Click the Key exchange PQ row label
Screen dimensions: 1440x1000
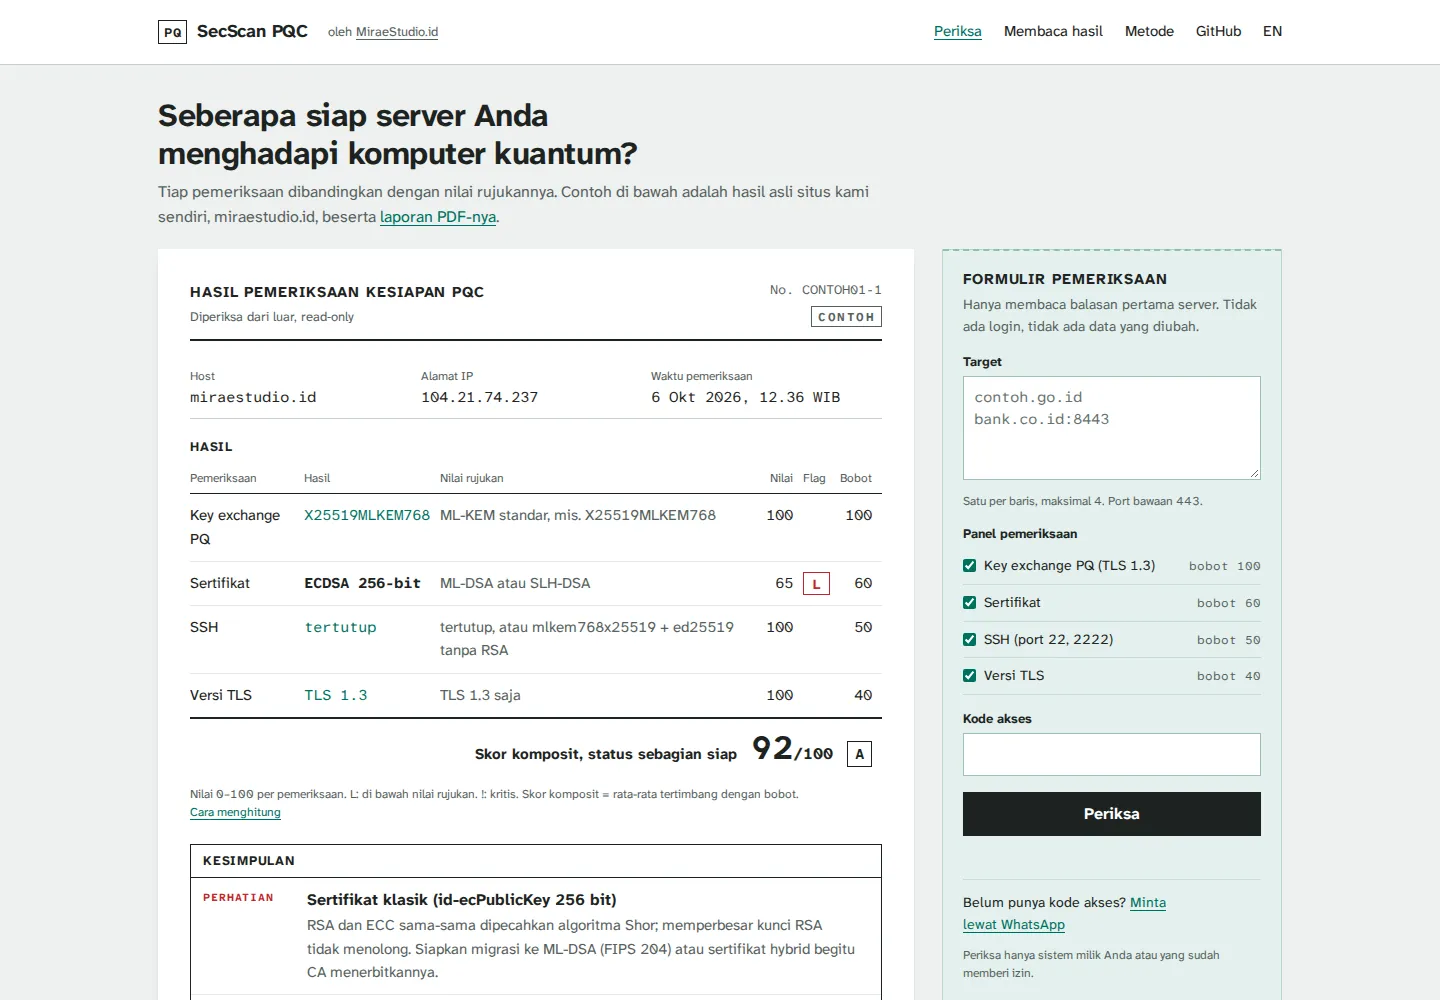pos(235,527)
